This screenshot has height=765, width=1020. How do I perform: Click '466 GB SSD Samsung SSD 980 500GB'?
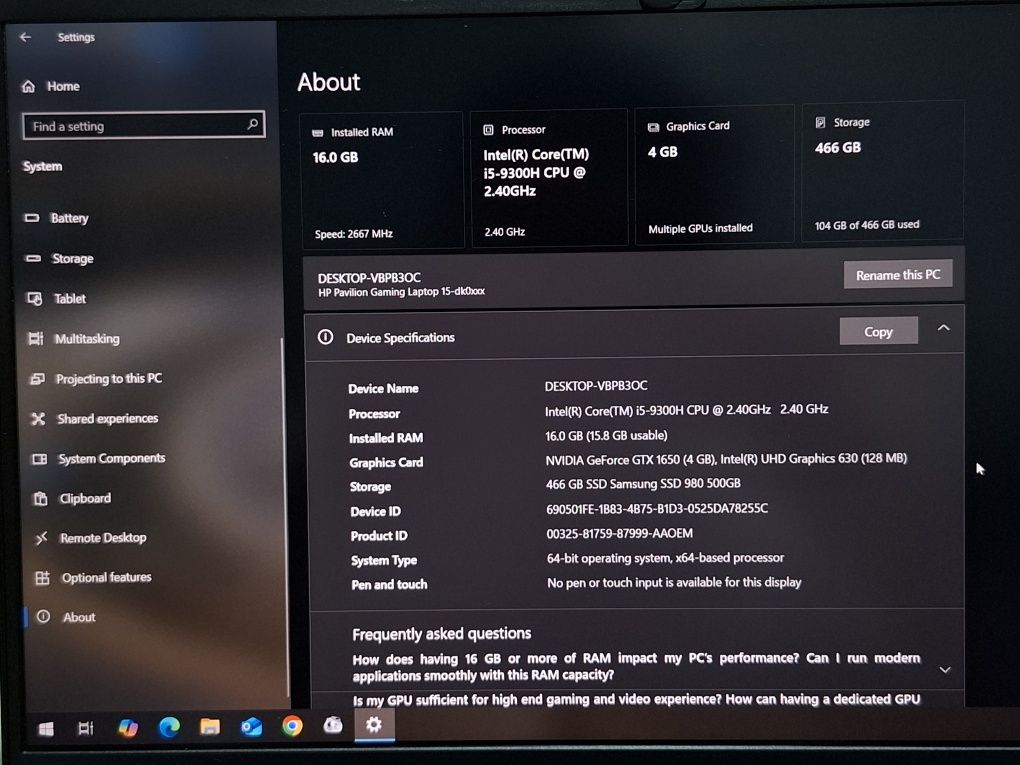pyautogui.click(x=643, y=483)
